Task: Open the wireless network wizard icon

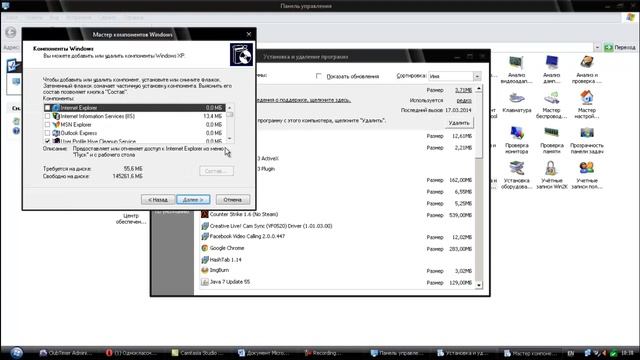Action: point(551,98)
